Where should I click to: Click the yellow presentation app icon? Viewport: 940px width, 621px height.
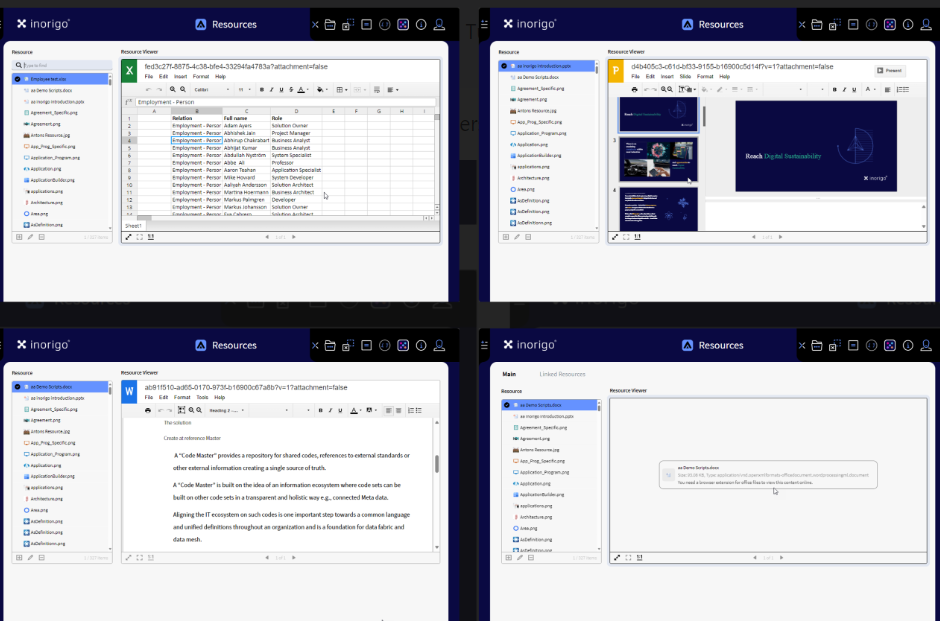(x=617, y=71)
